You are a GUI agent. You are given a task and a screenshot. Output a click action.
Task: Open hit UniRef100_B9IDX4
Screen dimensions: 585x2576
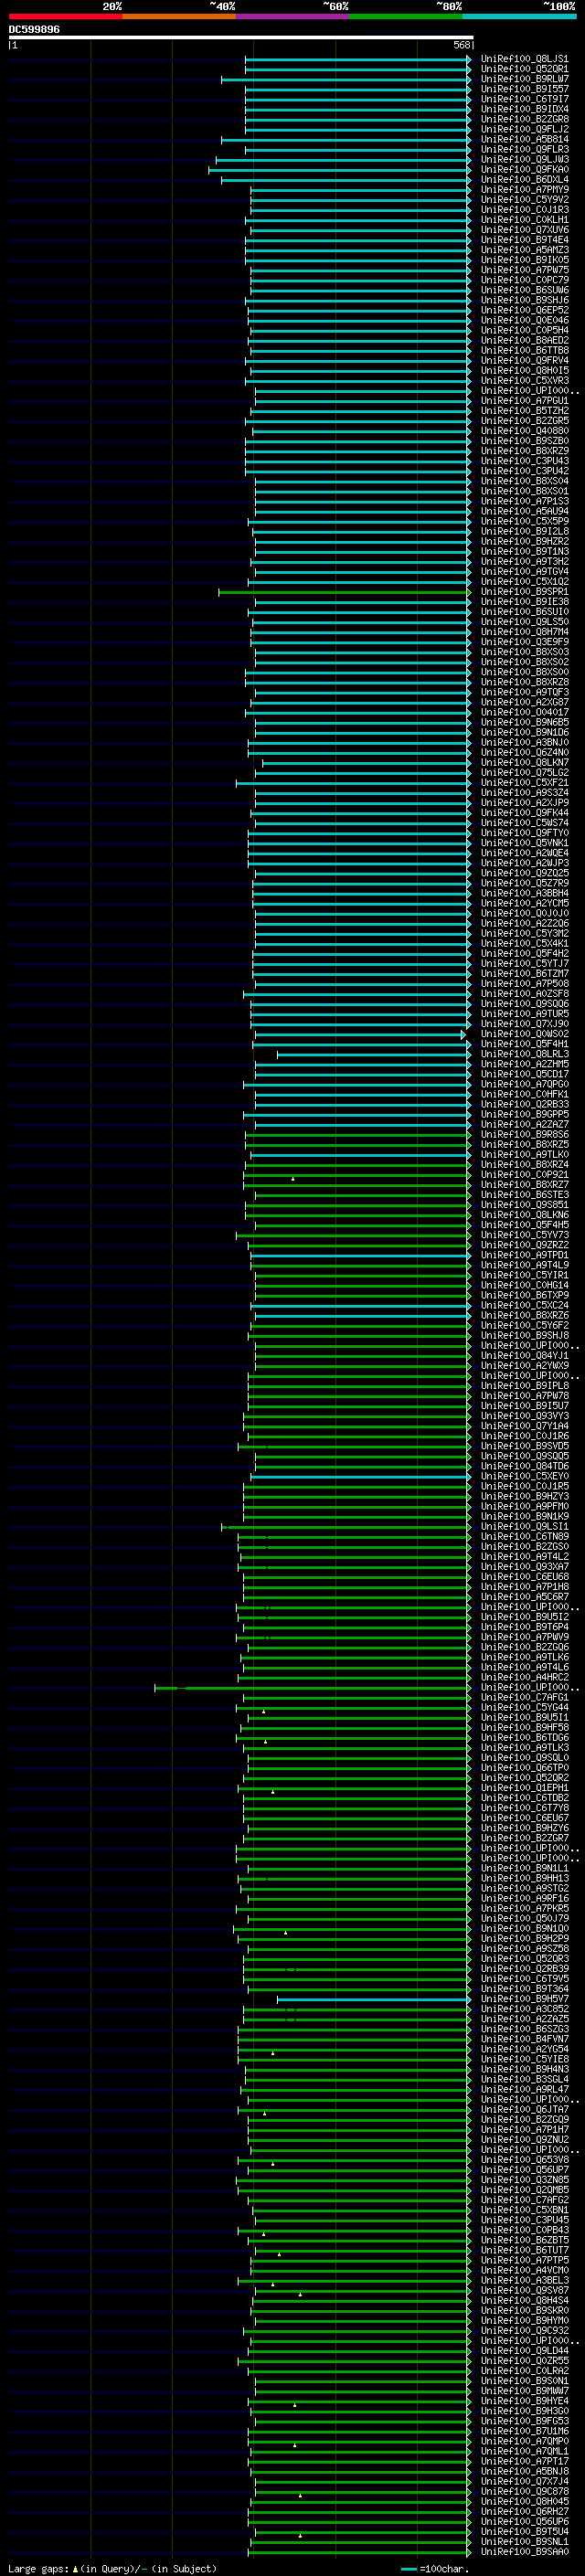click(525, 109)
